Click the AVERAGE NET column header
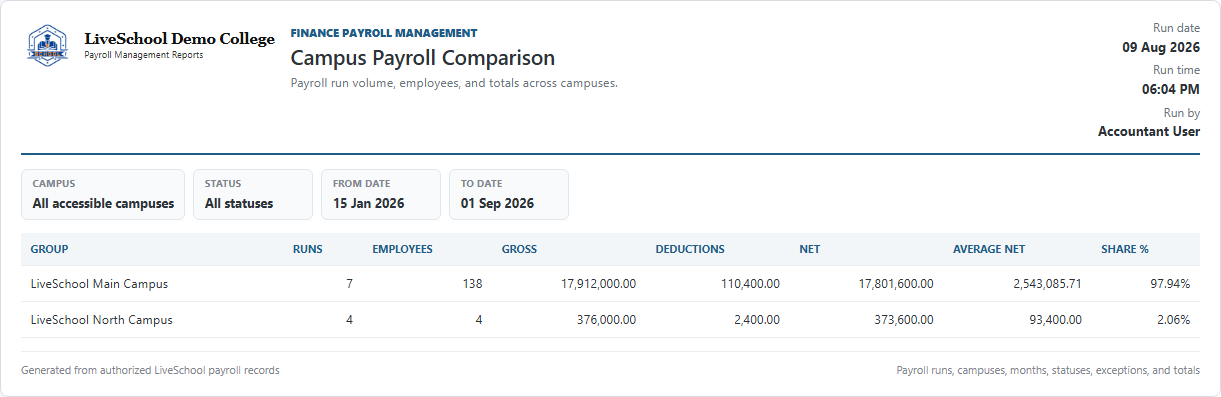 pyautogui.click(x=989, y=249)
